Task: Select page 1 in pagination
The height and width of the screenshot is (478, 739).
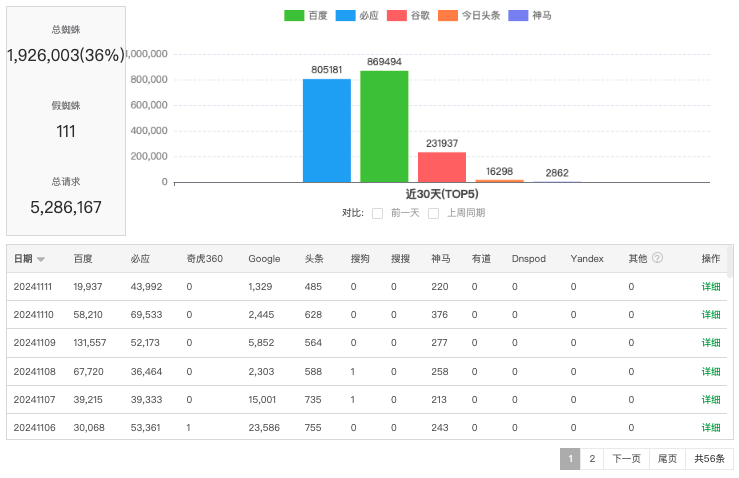Action: click(x=570, y=459)
